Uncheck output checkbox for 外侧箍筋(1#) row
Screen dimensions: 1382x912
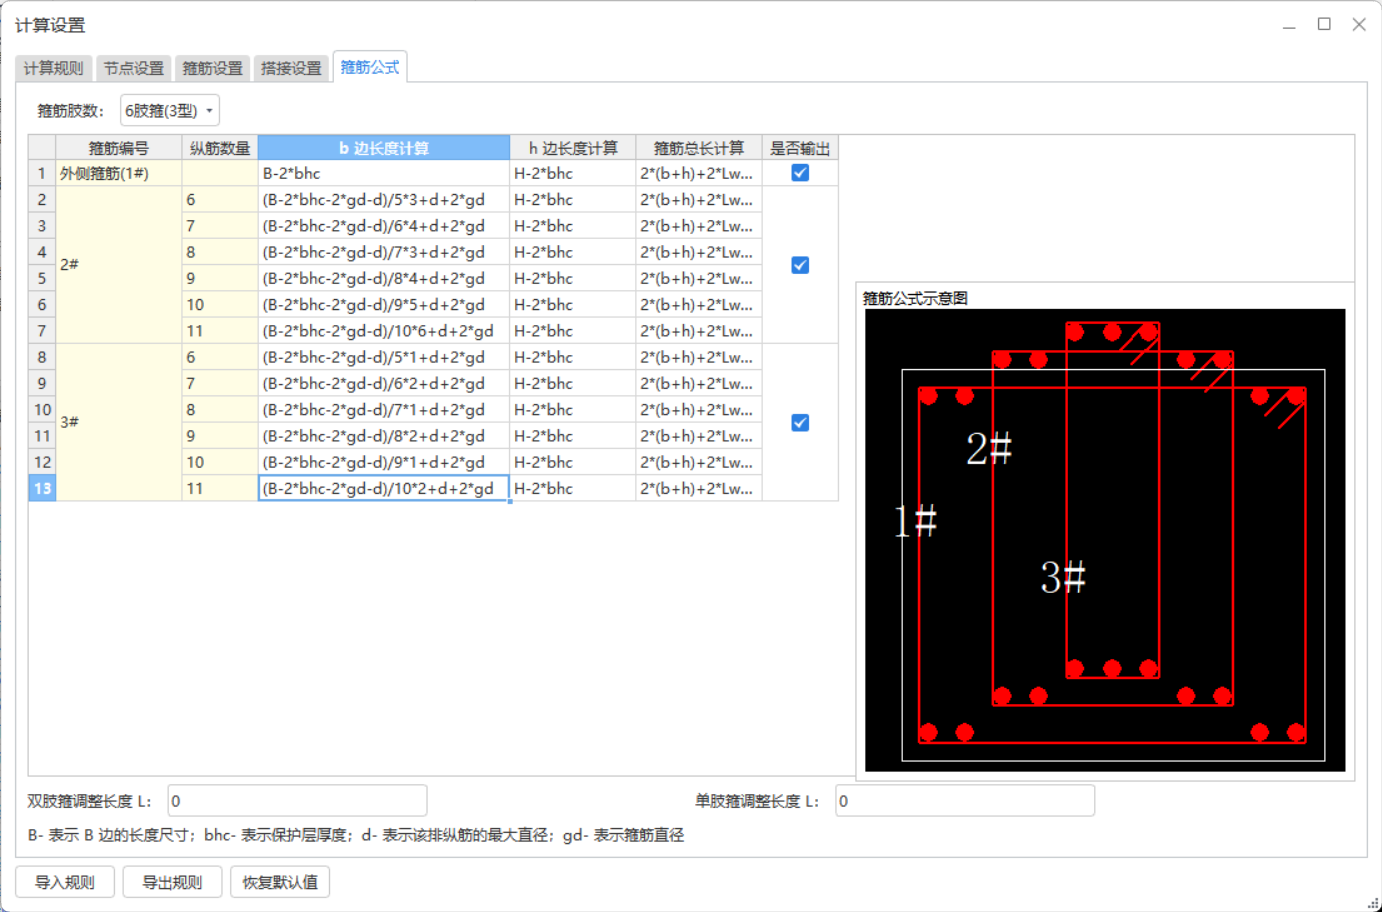pos(800,173)
